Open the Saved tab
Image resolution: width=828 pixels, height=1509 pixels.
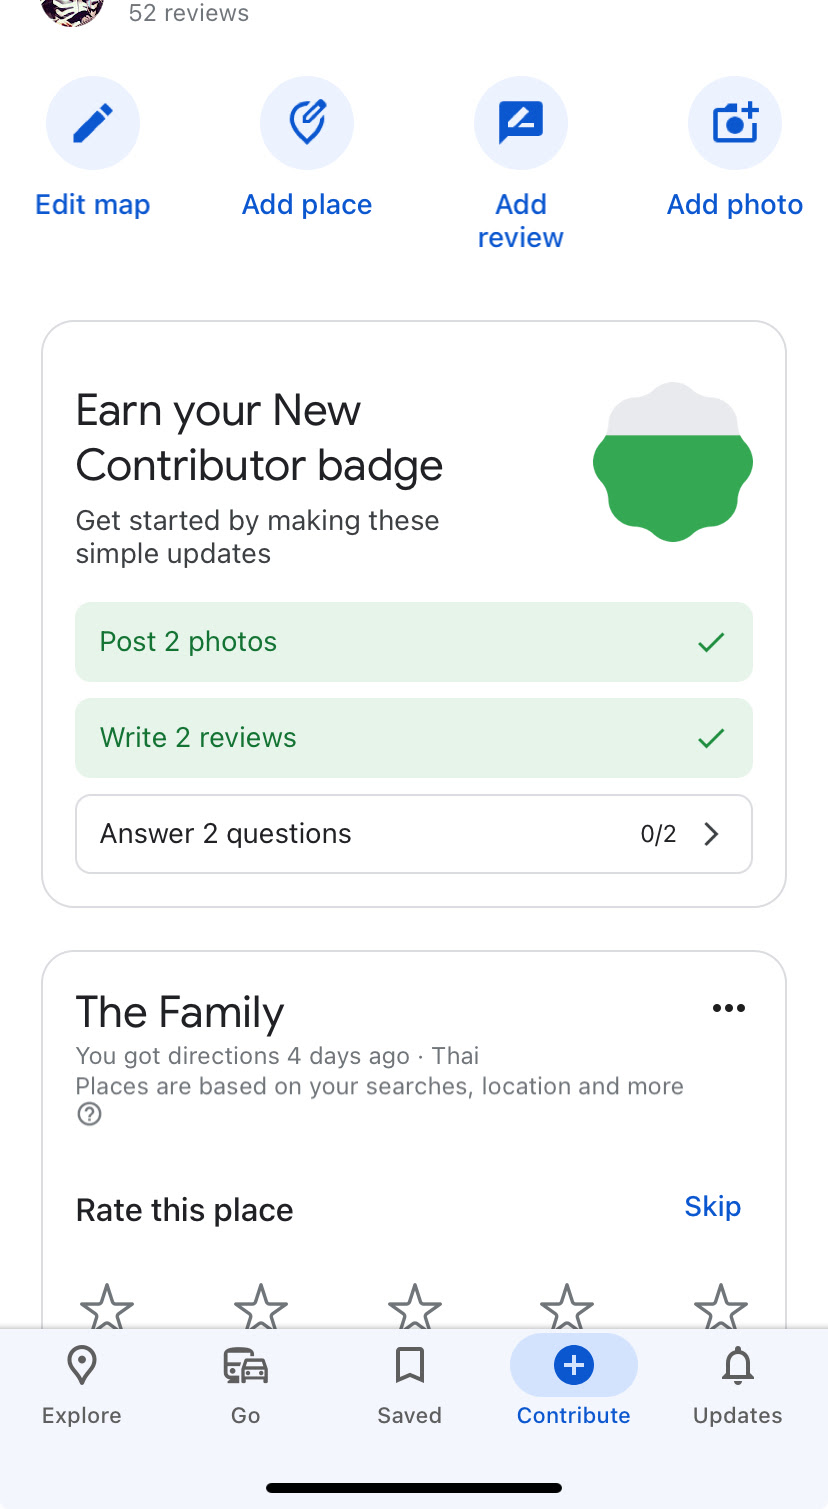(x=410, y=1383)
